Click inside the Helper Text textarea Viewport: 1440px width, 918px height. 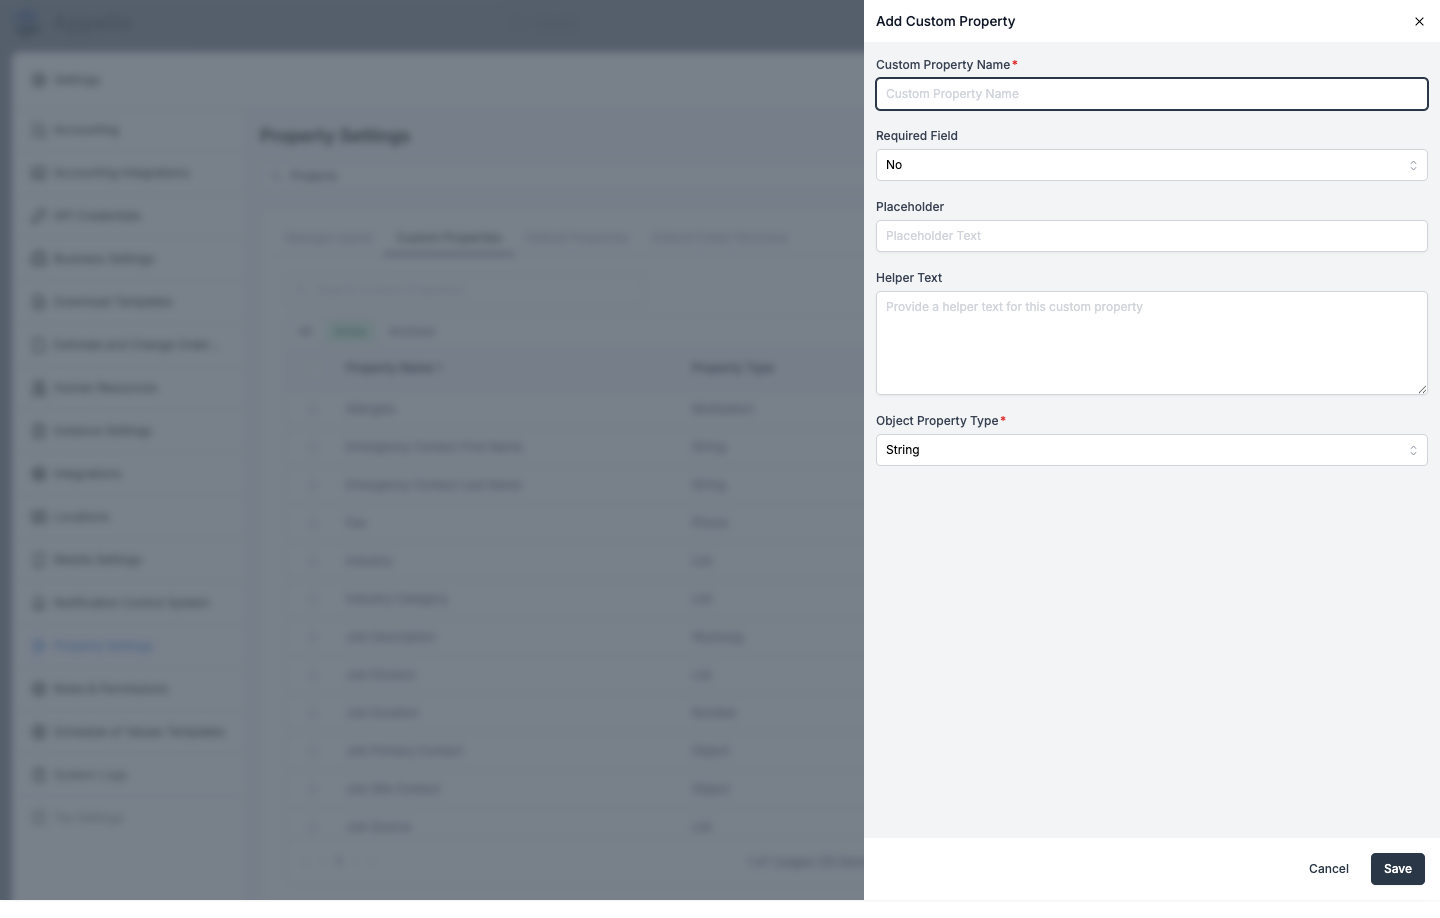tap(1151, 343)
